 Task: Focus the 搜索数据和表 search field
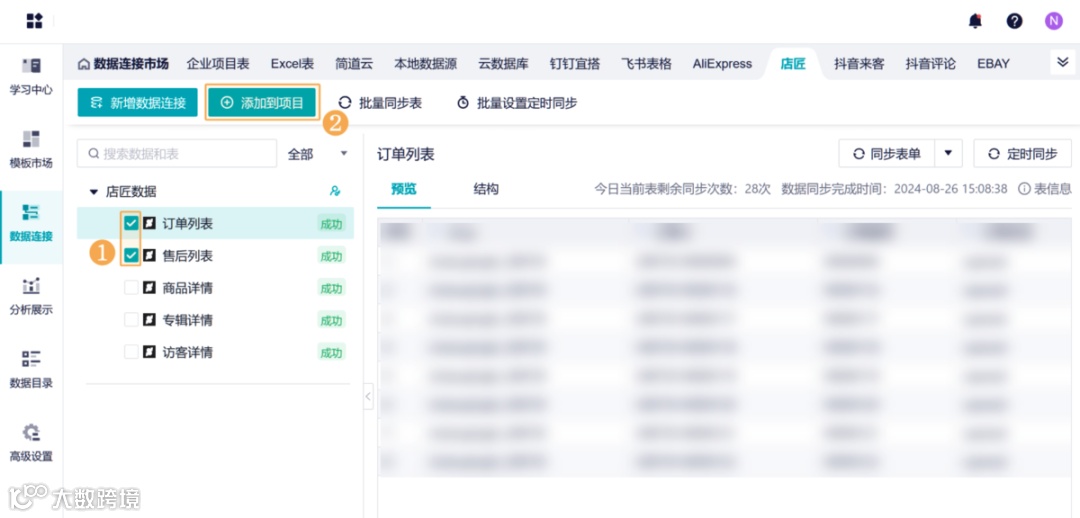[x=177, y=154]
